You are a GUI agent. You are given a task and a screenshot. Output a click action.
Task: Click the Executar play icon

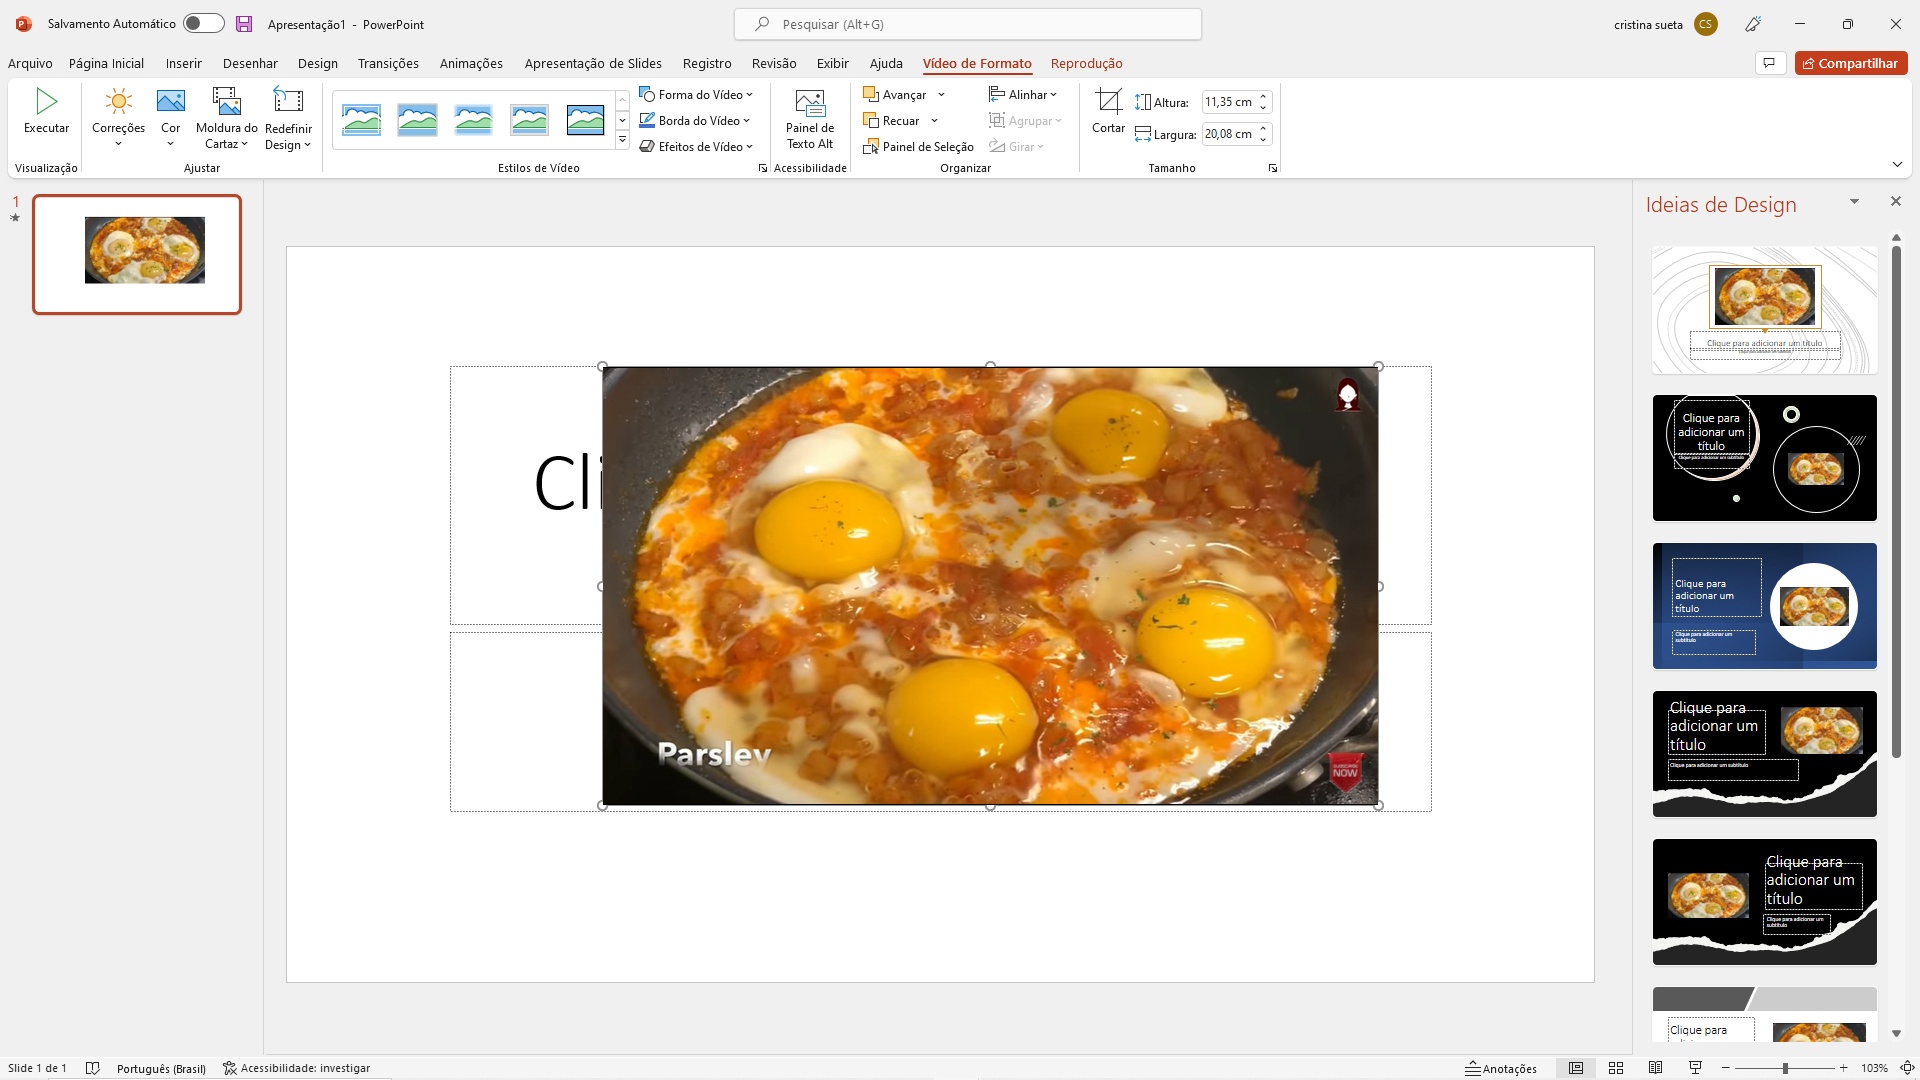click(46, 101)
